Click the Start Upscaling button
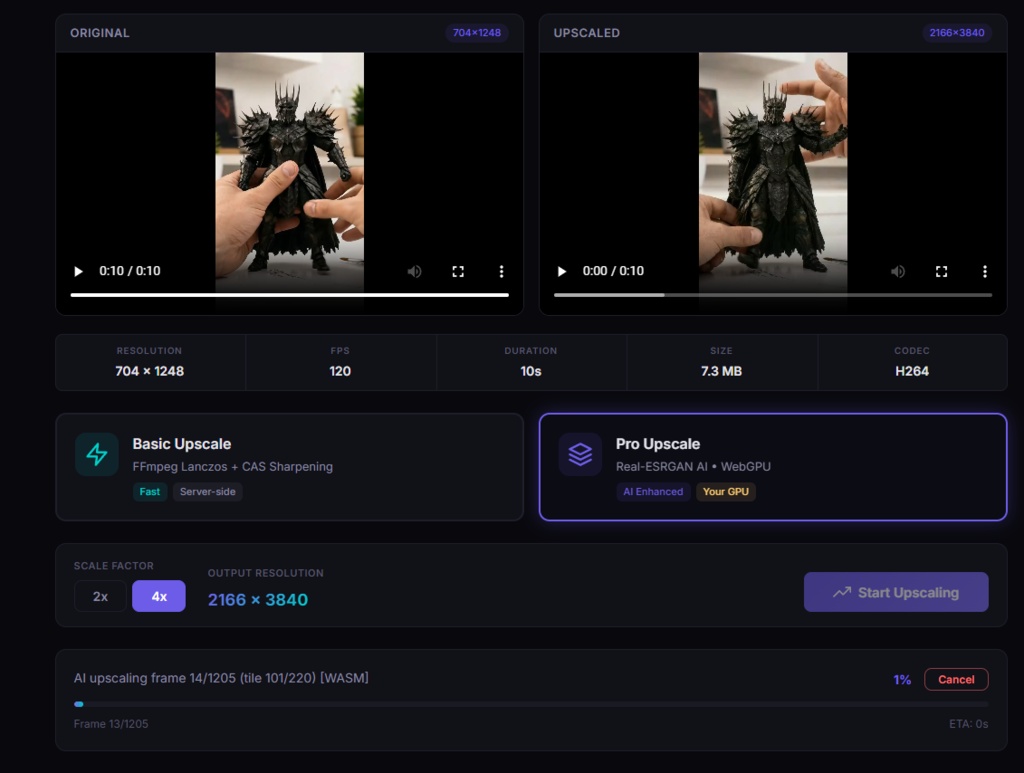This screenshot has width=1024, height=773. point(896,592)
